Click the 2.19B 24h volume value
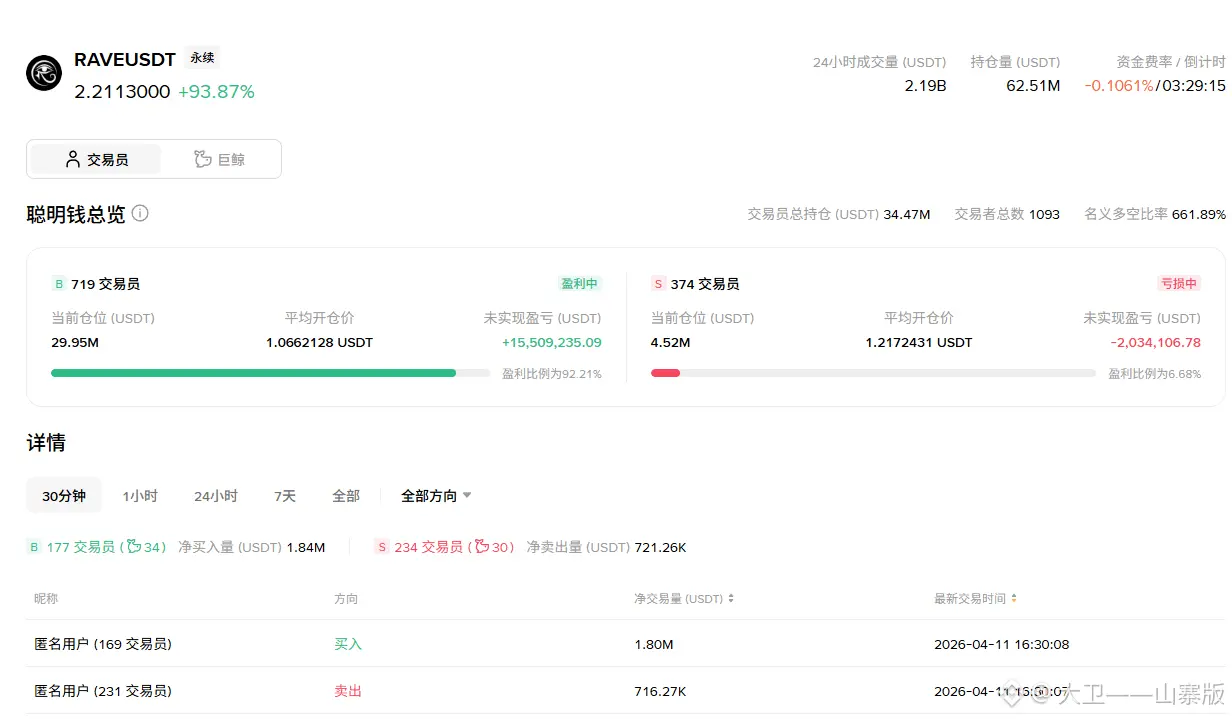The image size is (1232, 719). pyautogui.click(x=925, y=86)
